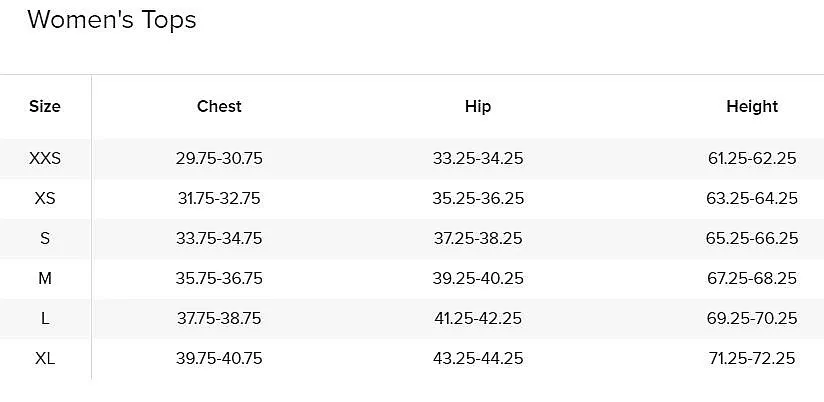This screenshot has height=402, width=824.
Task: Click the S size row label
Action: pos(45,238)
